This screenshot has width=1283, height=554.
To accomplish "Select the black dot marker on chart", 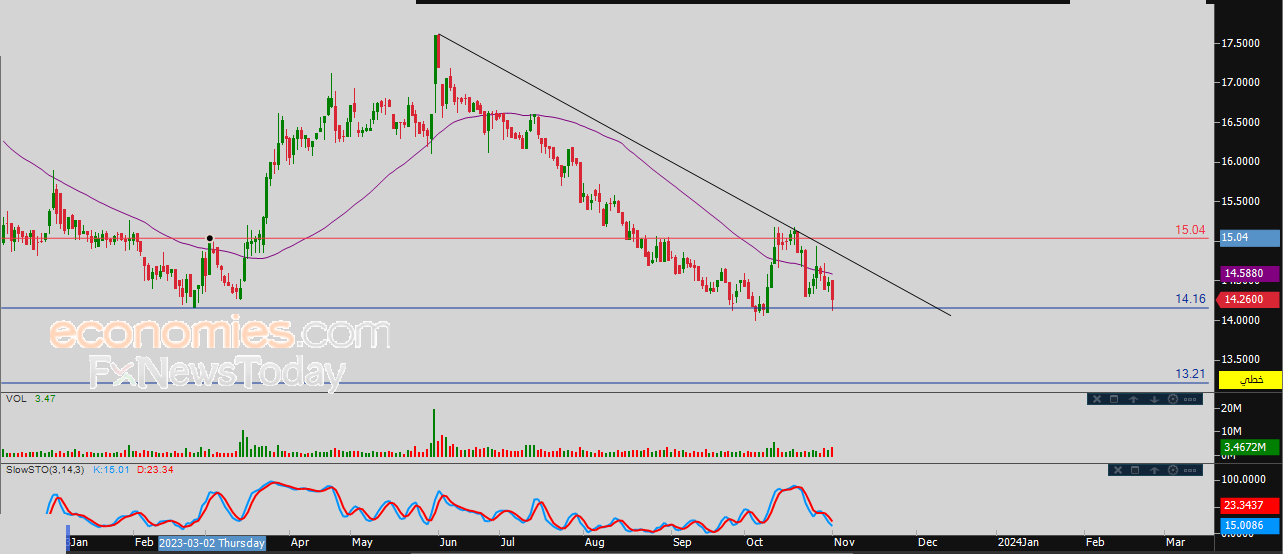I will point(210,238).
